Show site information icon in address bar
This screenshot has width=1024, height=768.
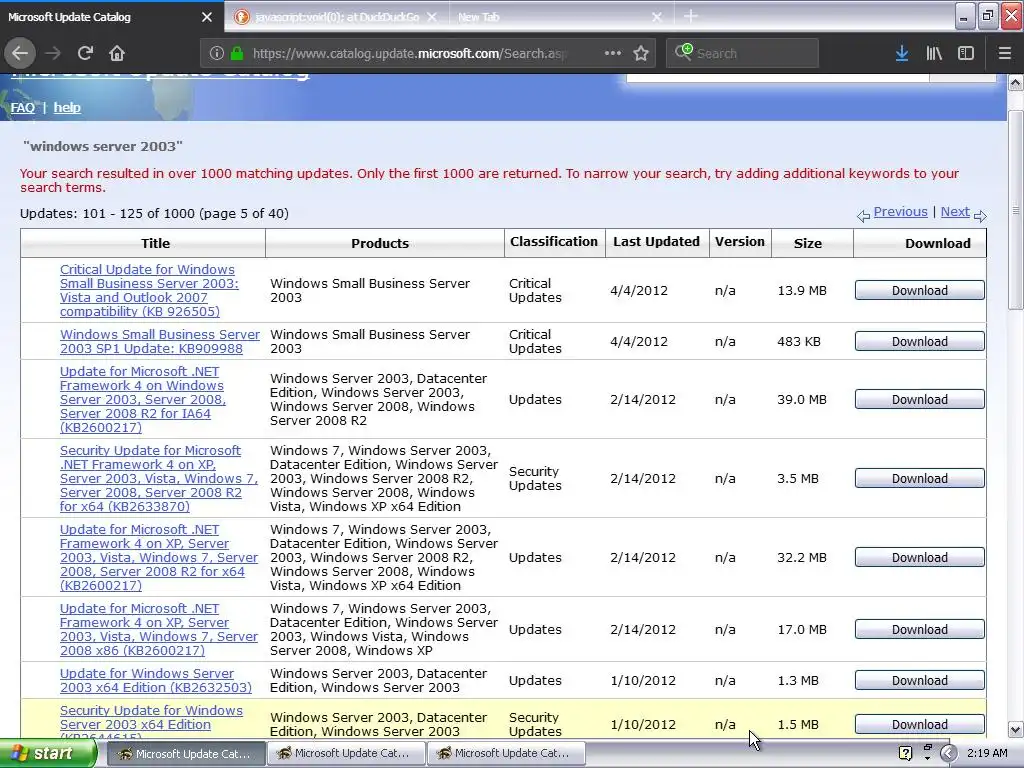coord(217,53)
